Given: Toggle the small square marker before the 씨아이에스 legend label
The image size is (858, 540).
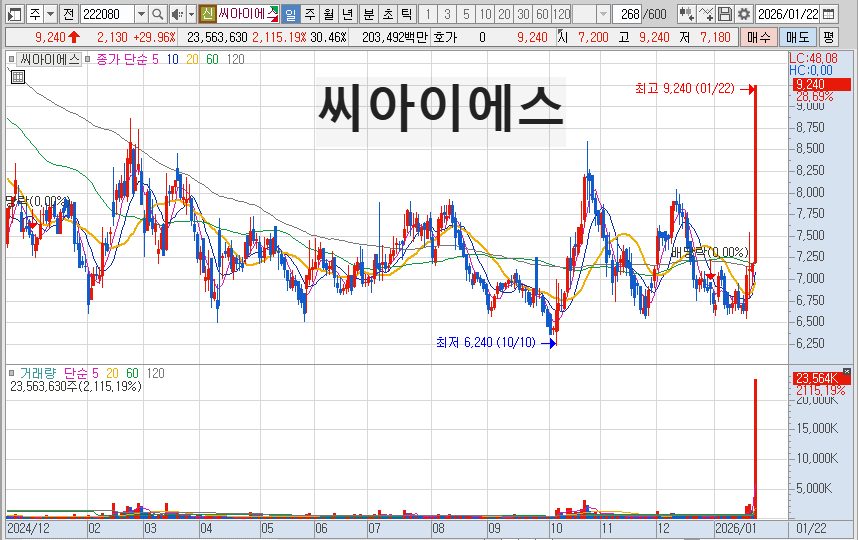Looking at the screenshot, I should (11, 59).
